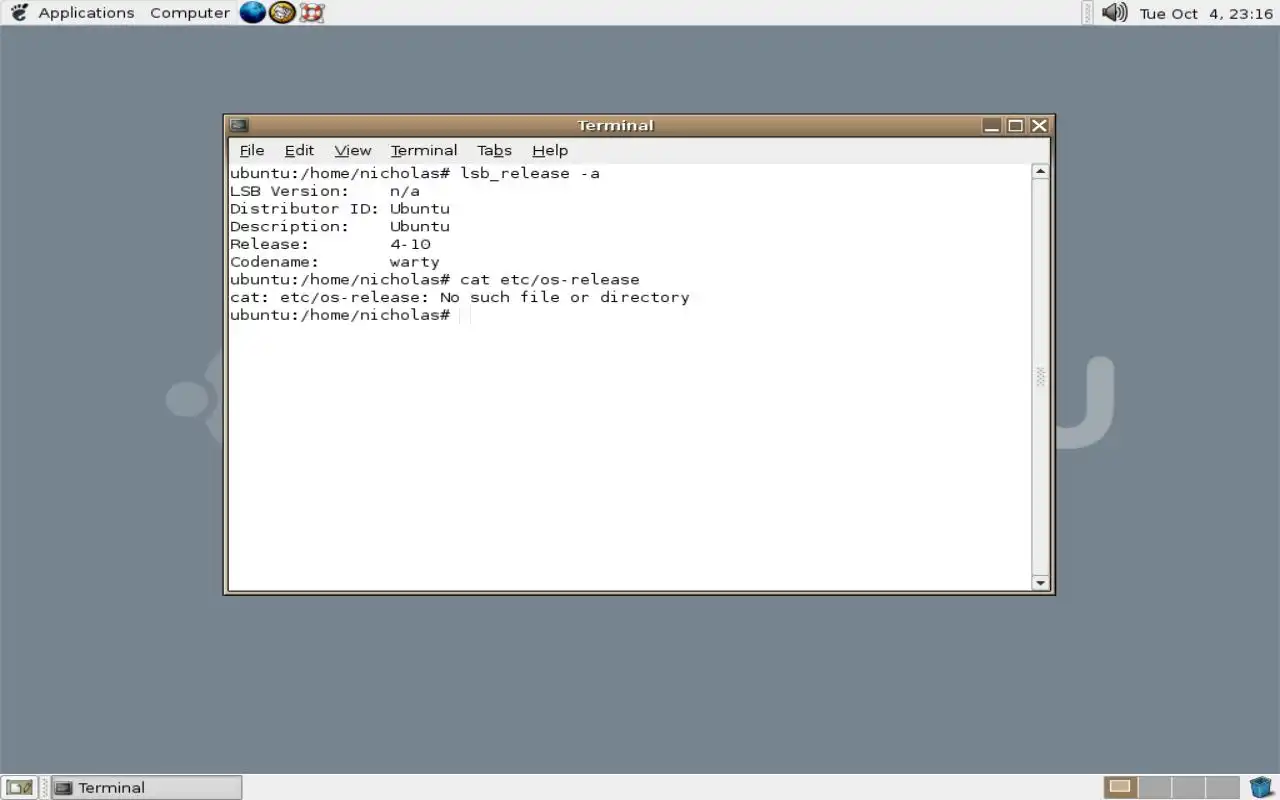Click the 'Distributor ID: Ubuntu' line

pos(340,209)
